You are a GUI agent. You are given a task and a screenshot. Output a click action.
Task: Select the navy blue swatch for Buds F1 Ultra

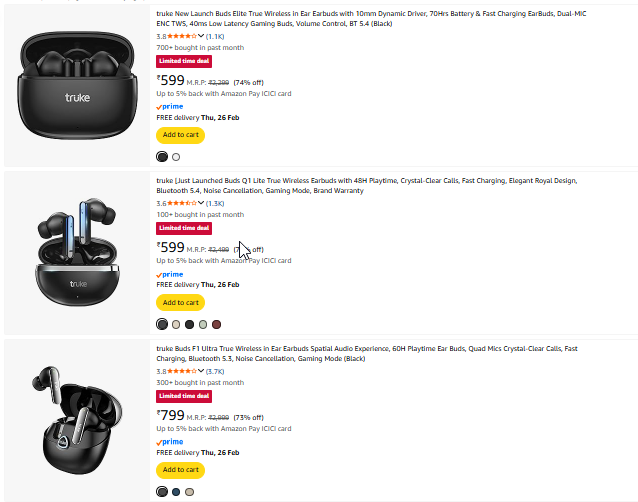point(176,492)
